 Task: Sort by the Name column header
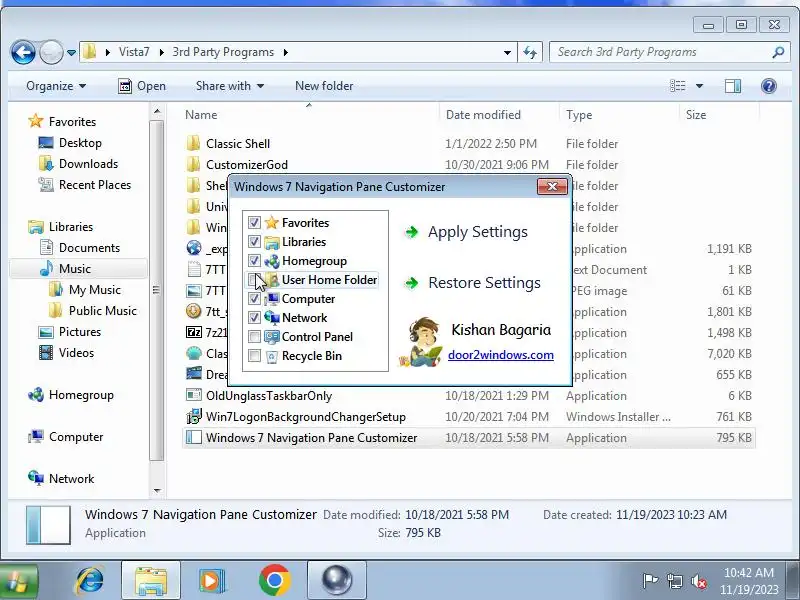pos(309,115)
